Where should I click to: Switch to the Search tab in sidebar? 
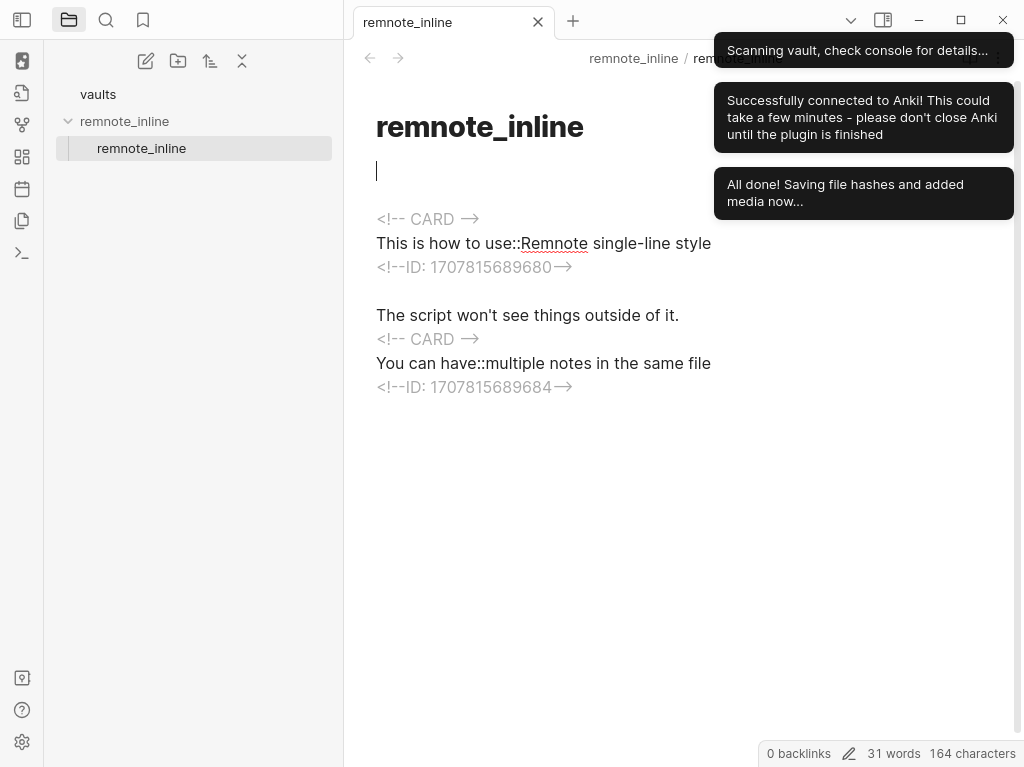pyautogui.click(x=106, y=20)
